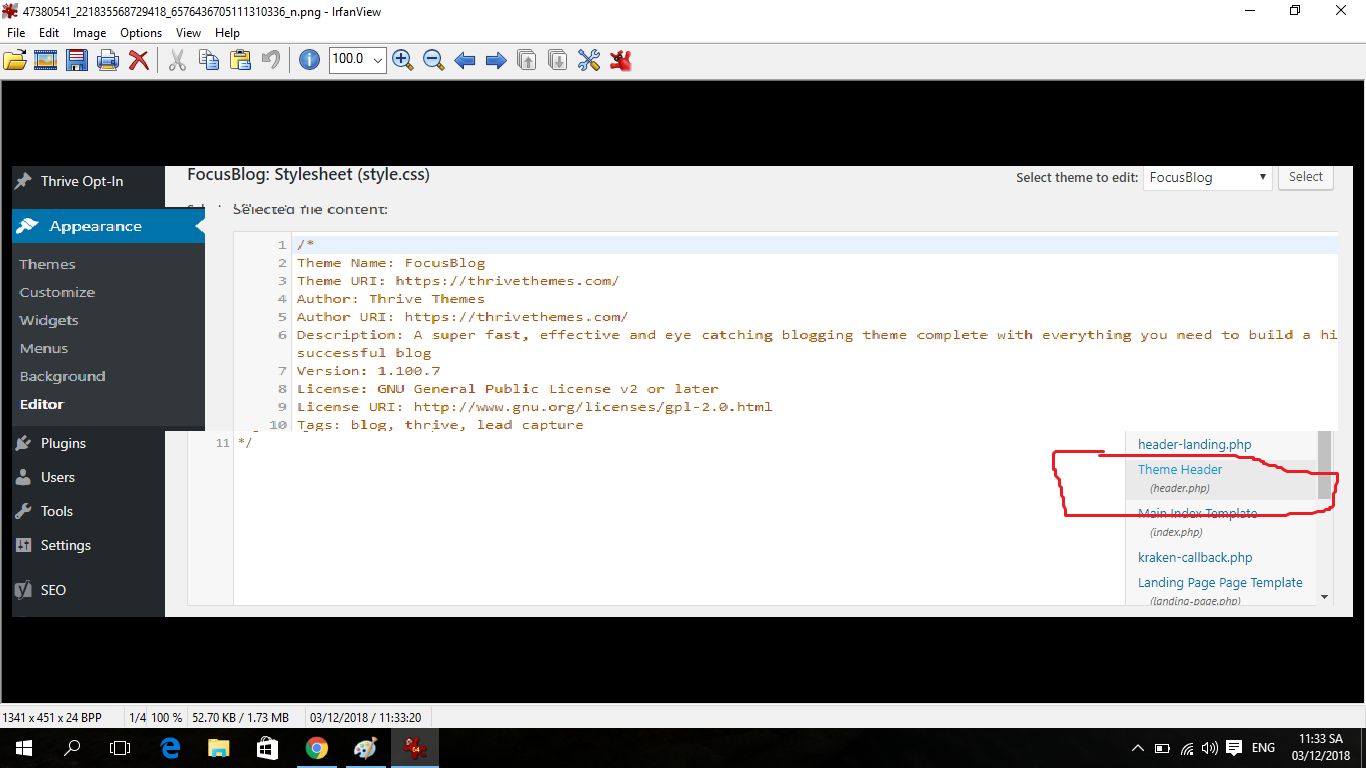1366x768 pixels.
Task: Click the Tools sidebar item in the image
Action: coord(57,511)
